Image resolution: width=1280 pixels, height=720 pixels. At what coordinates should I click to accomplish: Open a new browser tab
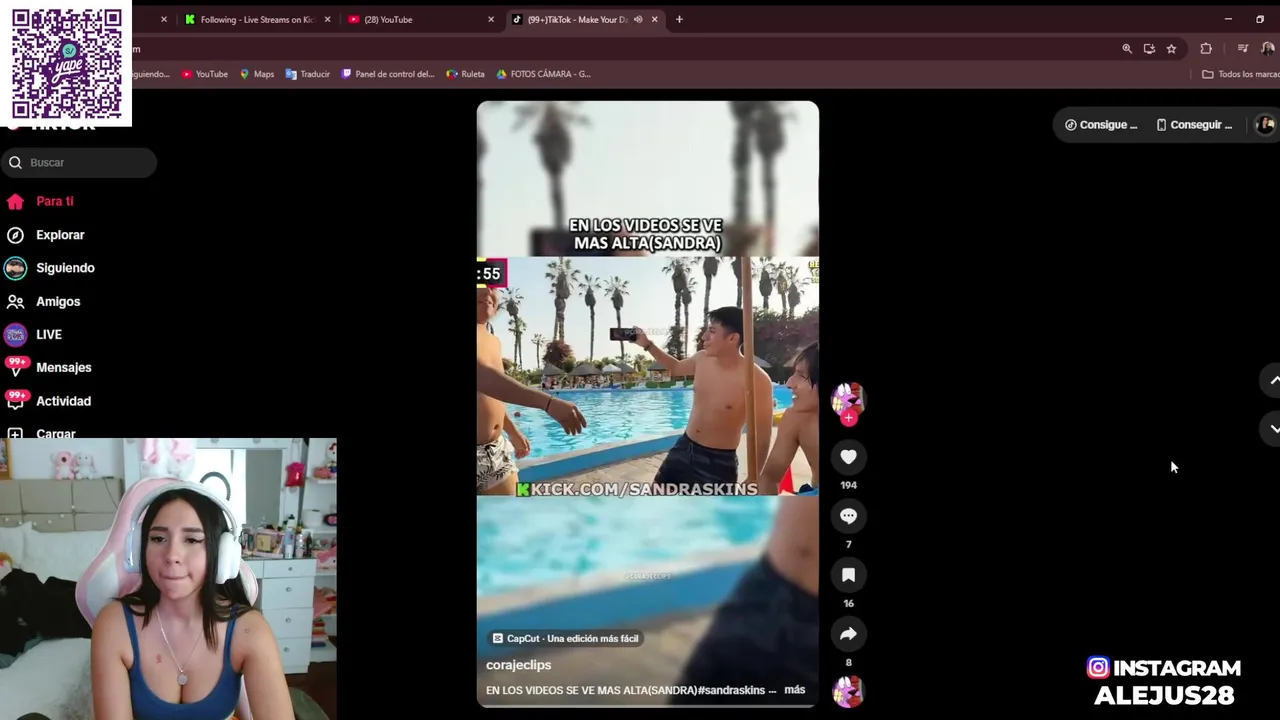[679, 19]
